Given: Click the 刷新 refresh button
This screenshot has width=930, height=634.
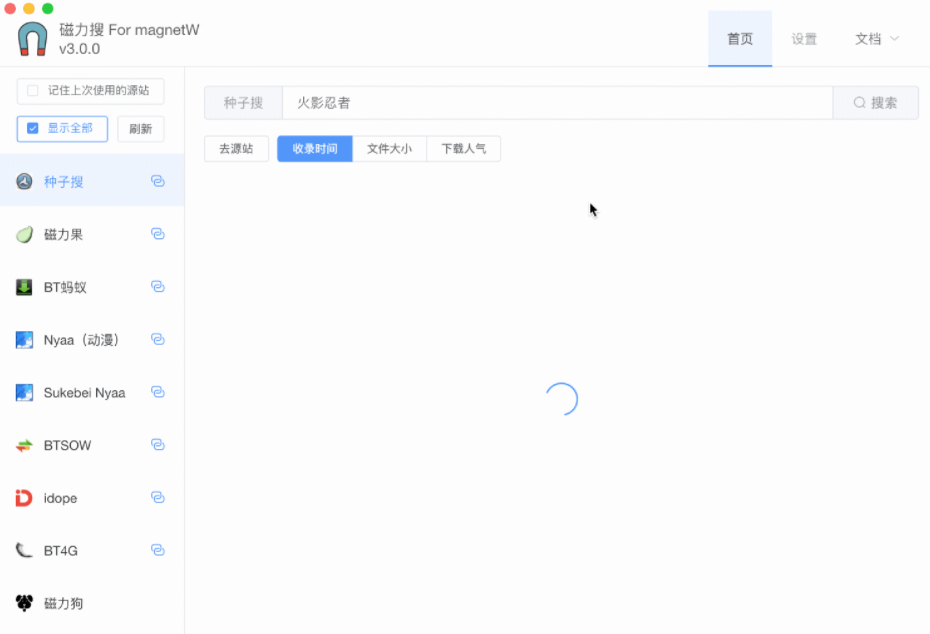Looking at the screenshot, I should click(141, 129).
